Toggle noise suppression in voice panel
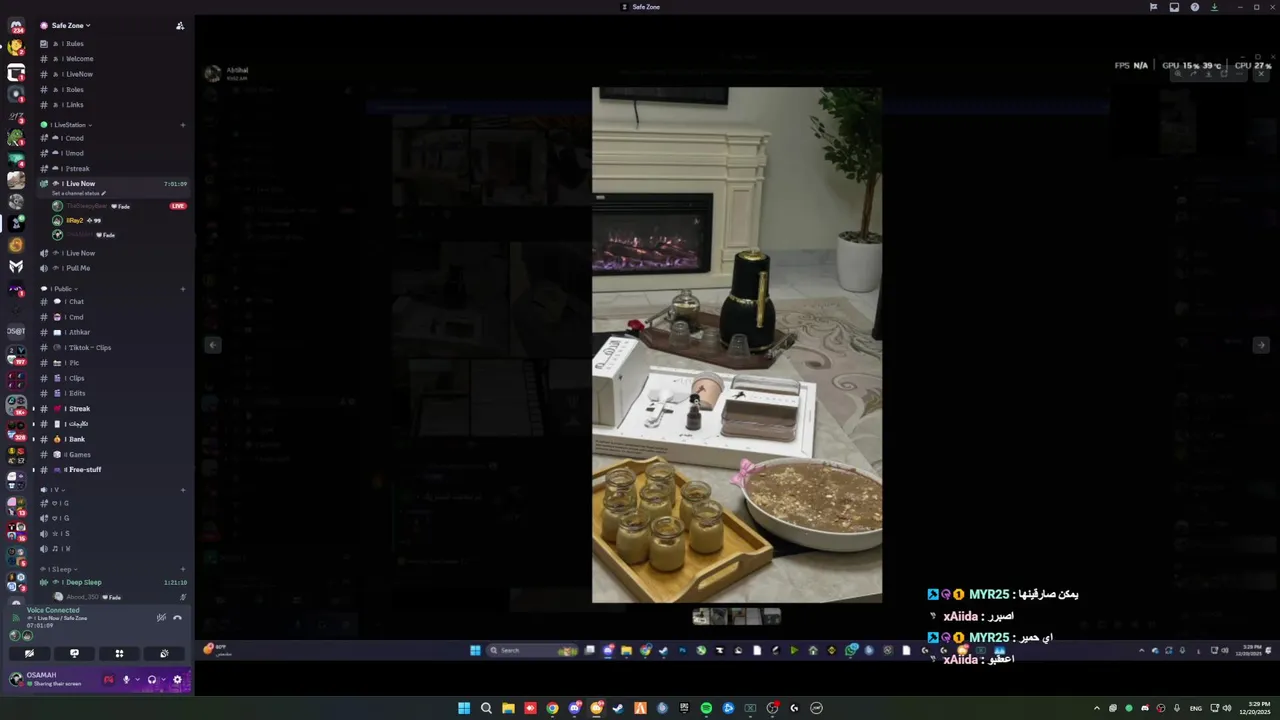 click(x=161, y=617)
